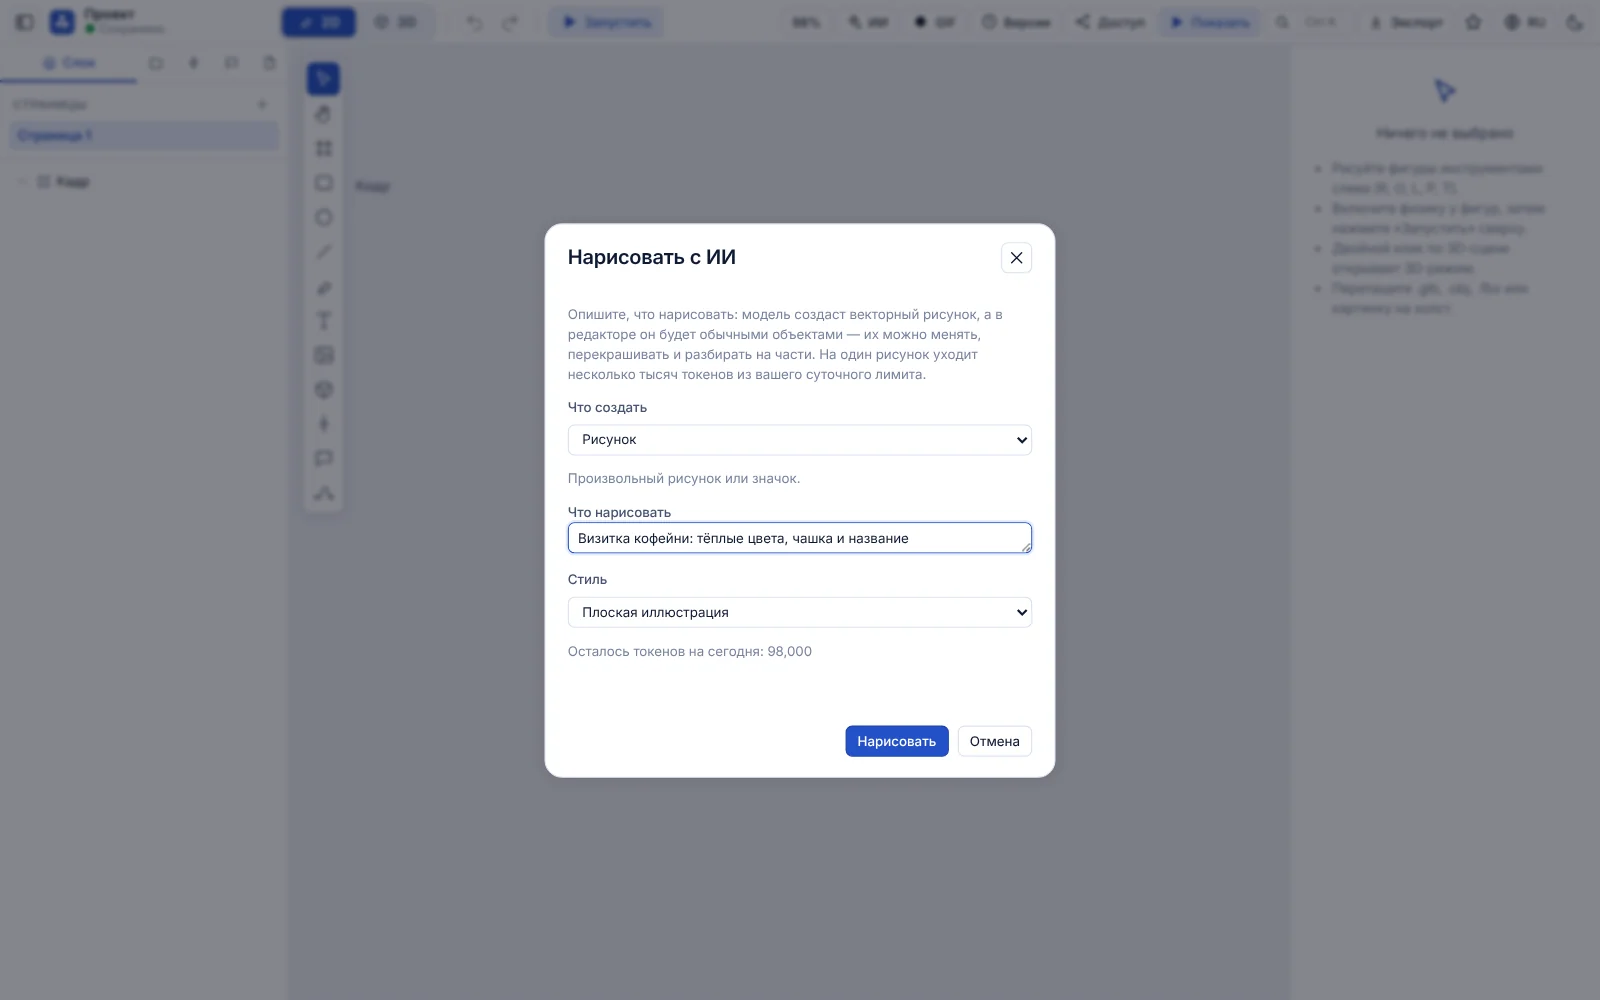Toggle the left sidebar panel icon
This screenshot has height=1000, width=1600.
pos(25,22)
